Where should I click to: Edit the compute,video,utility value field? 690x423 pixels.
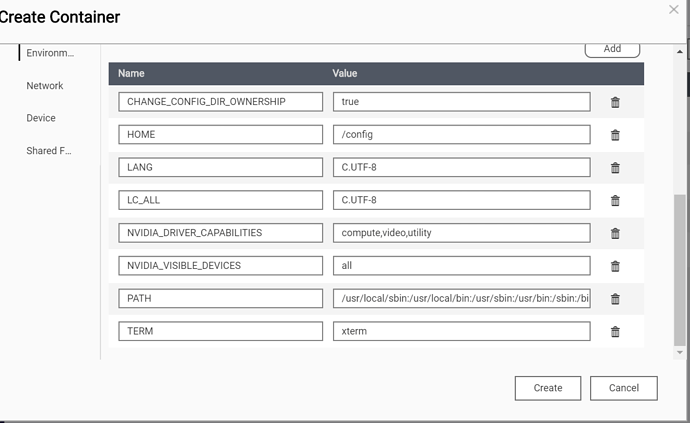coord(462,233)
